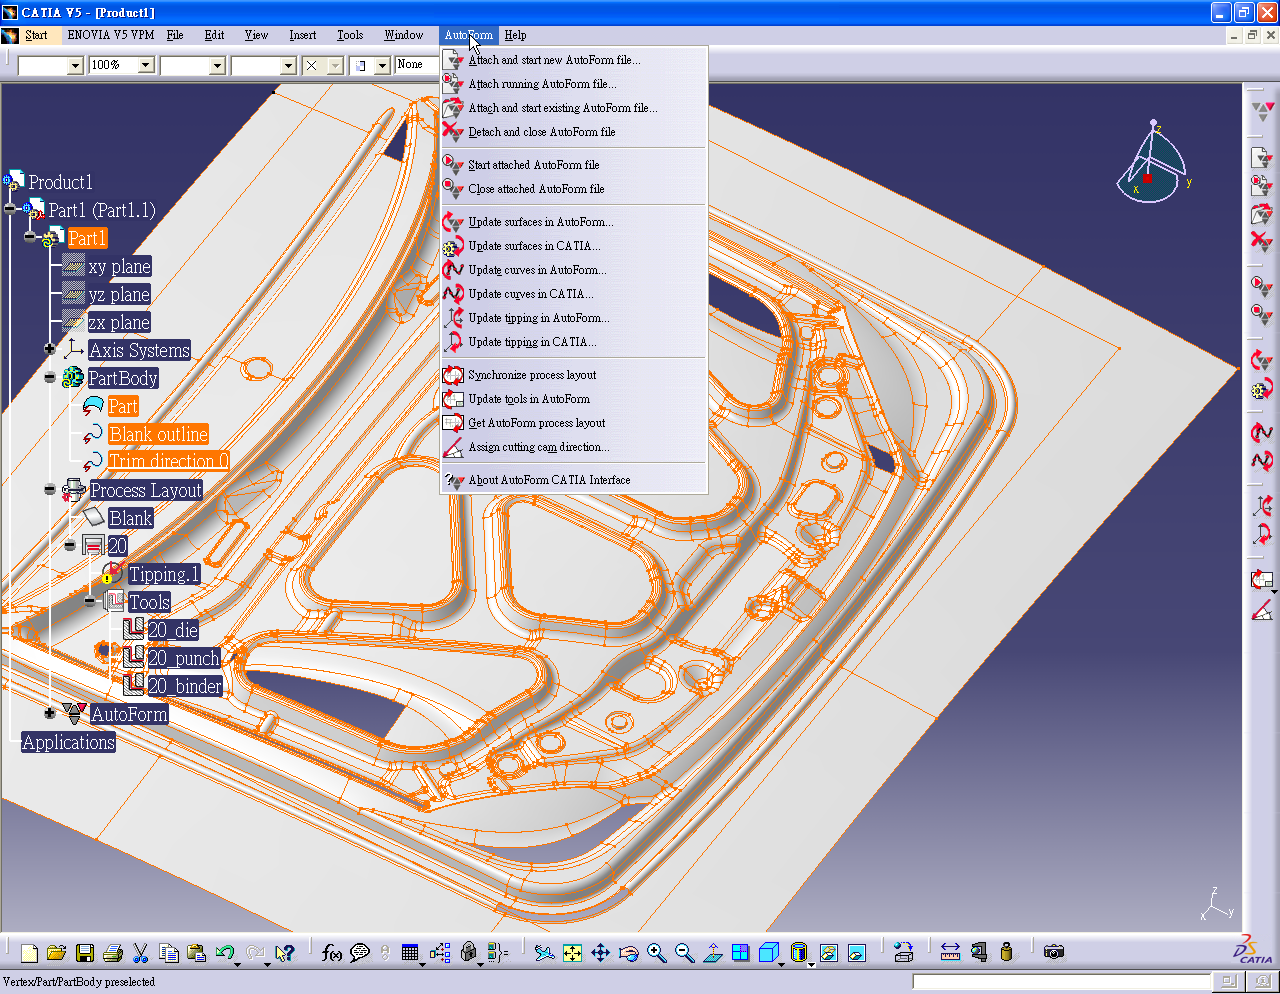Screen dimensions: 1280x994
Task: Click the Cut scissors icon
Action: click(x=140, y=953)
